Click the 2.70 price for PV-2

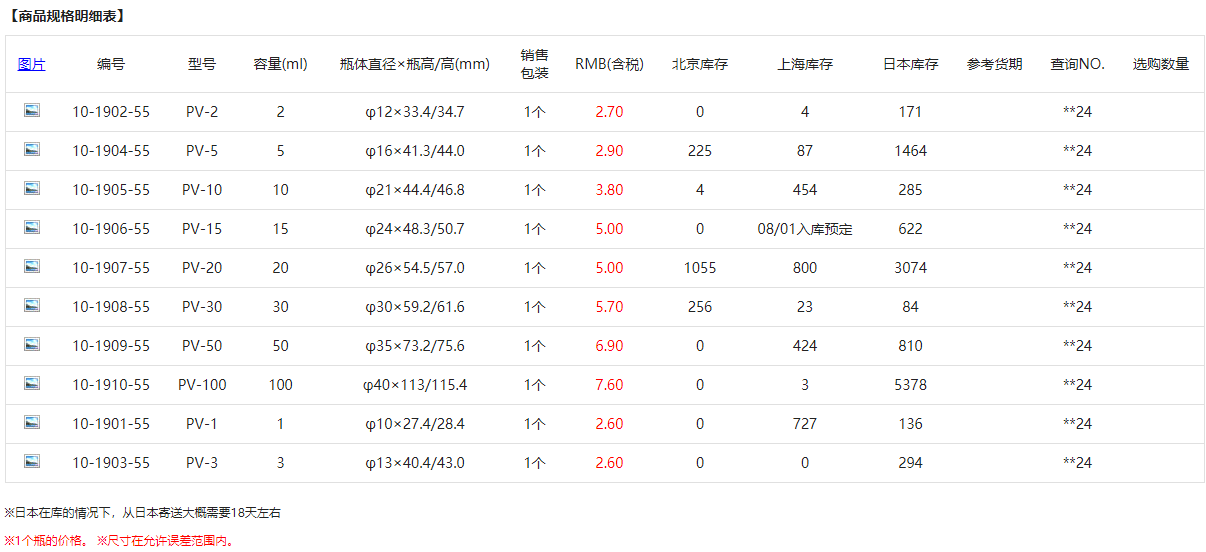[x=608, y=112]
